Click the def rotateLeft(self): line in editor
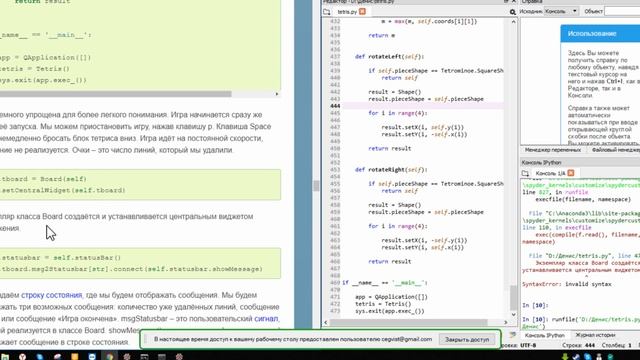640x360 pixels. 389,57
